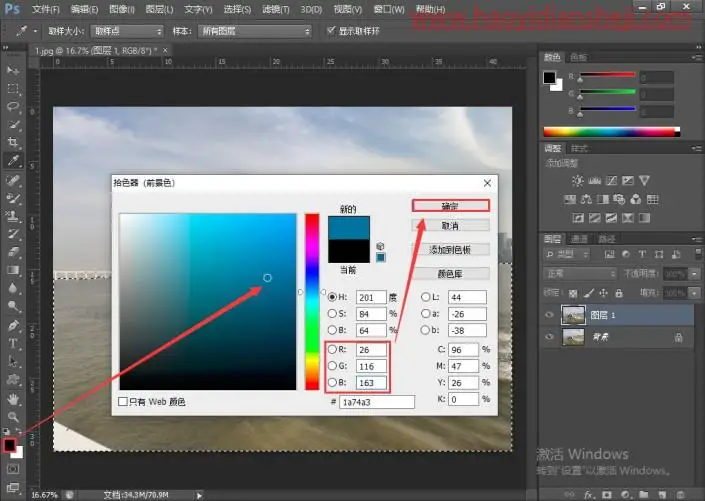Hide the 图层 1 layer eye icon
Screen dimensions: 705x501
pos(549,315)
